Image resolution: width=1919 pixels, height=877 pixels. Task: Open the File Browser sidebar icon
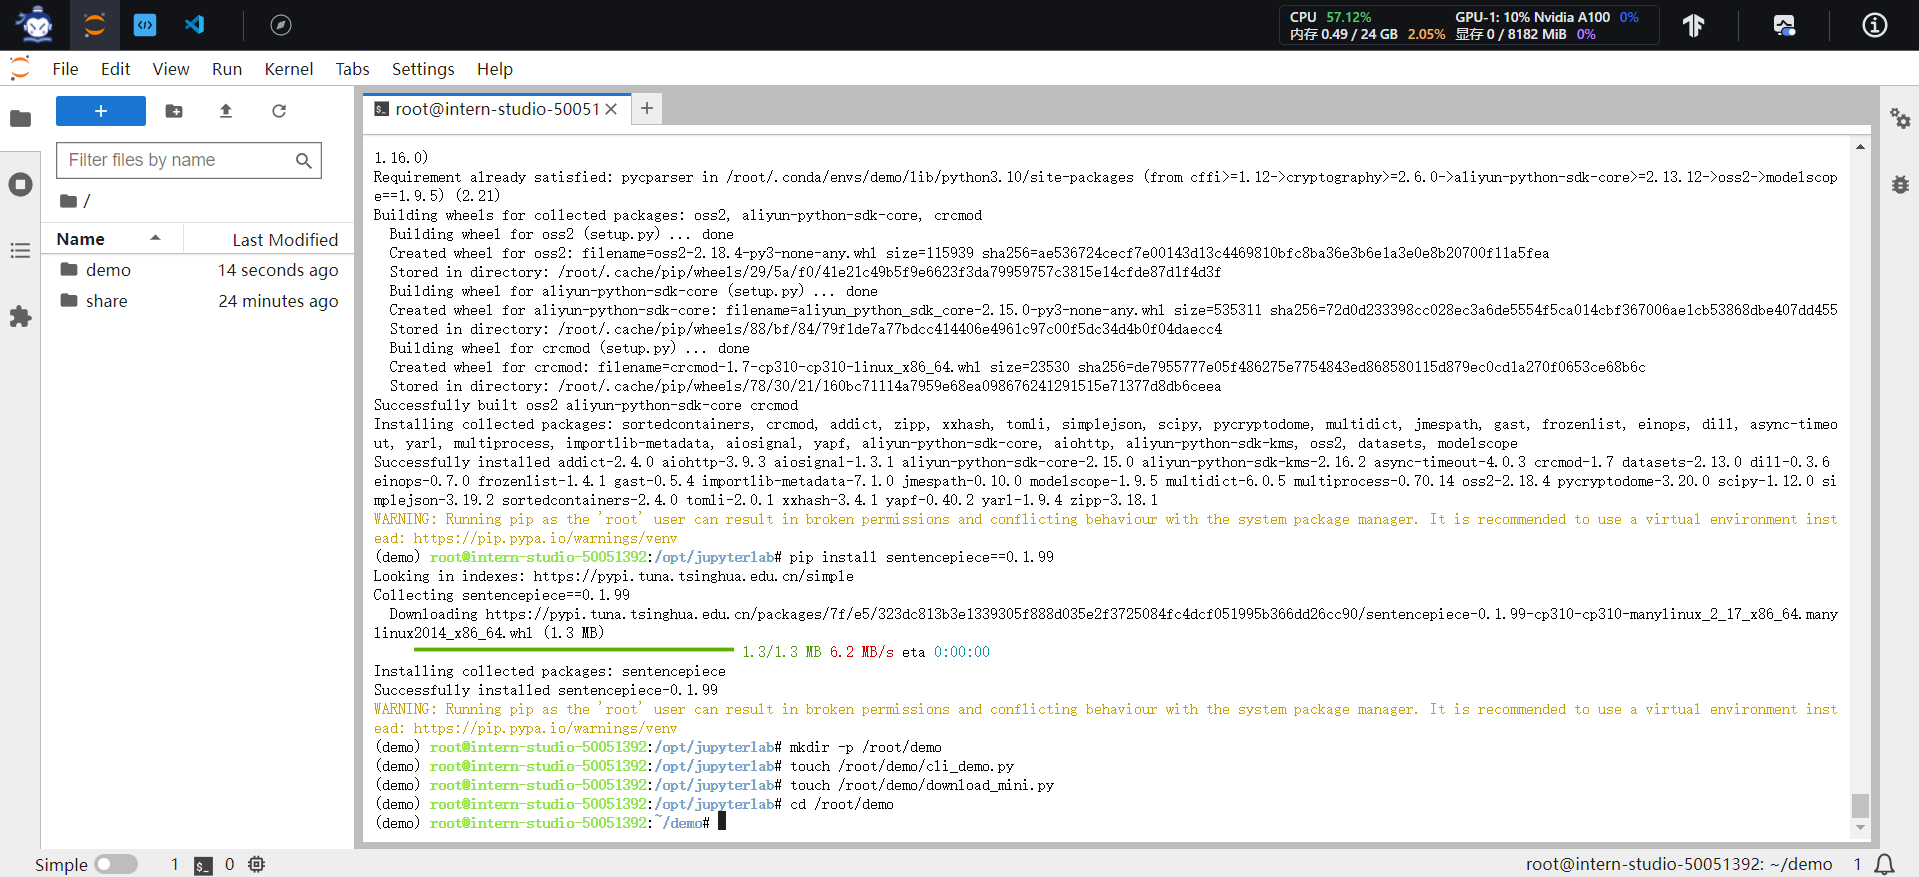(20, 119)
